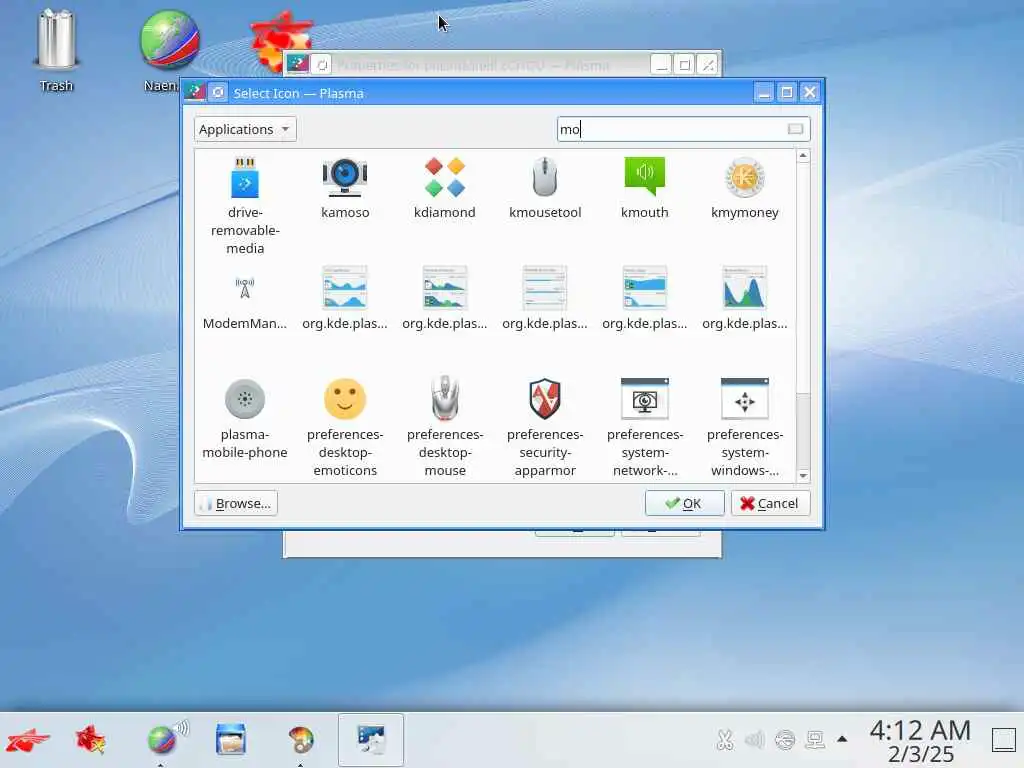Click the Browse... button

coord(236,504)
